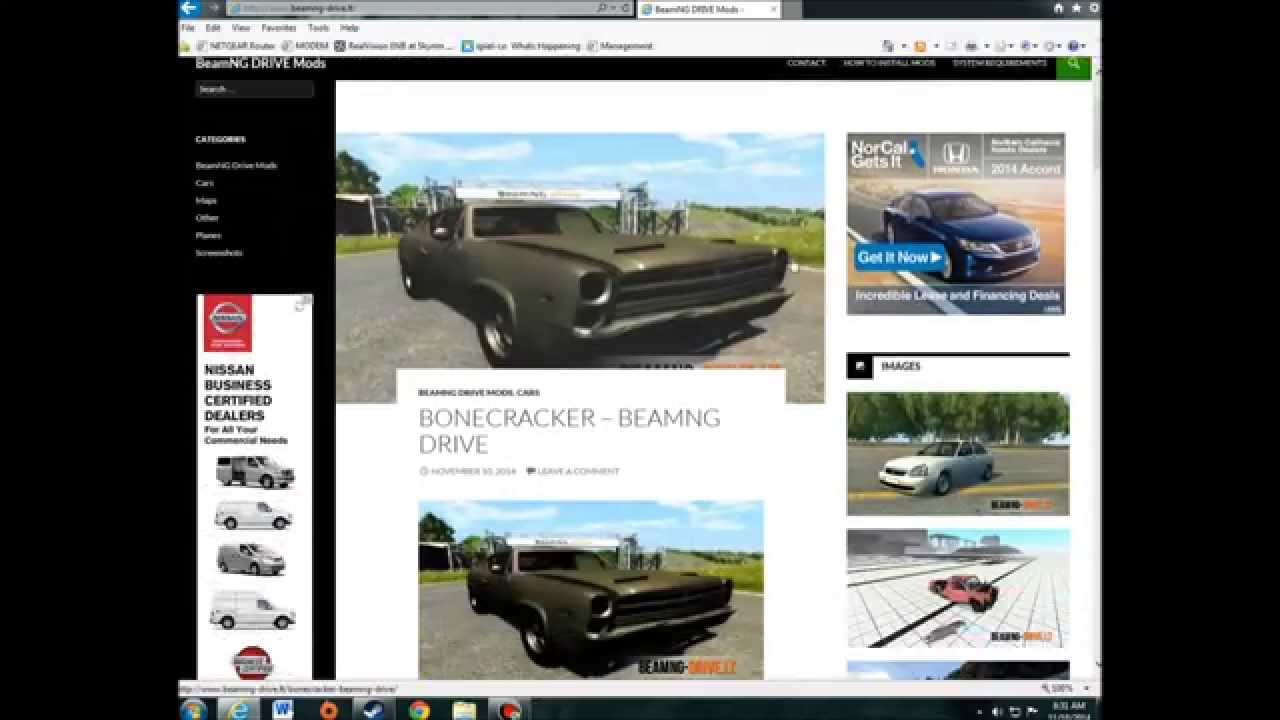
Task: Open the MODEM favorites bar link
Action: pyautogui.click(x=305, y=46)
